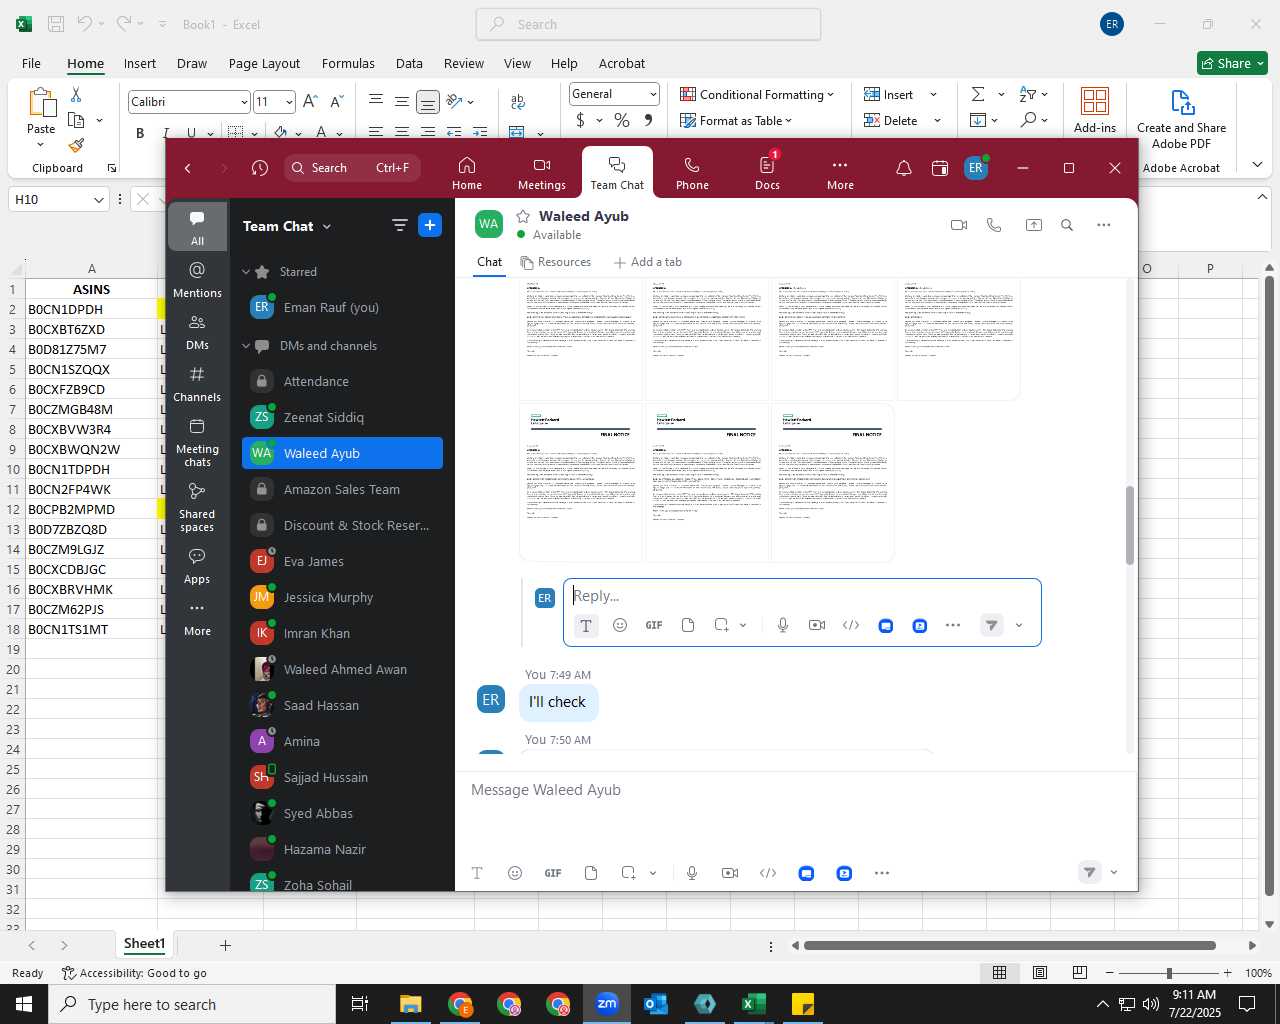Collapse the Starred section
The height and width of the screenshot is (1024, 1280).
pyautogui.click(x=246, y=272)
